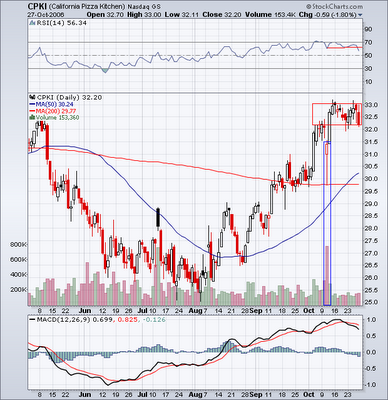388x400 pixels.
Task: Click the Volume 153,360 legend label
Action: [x=57, y=117]
